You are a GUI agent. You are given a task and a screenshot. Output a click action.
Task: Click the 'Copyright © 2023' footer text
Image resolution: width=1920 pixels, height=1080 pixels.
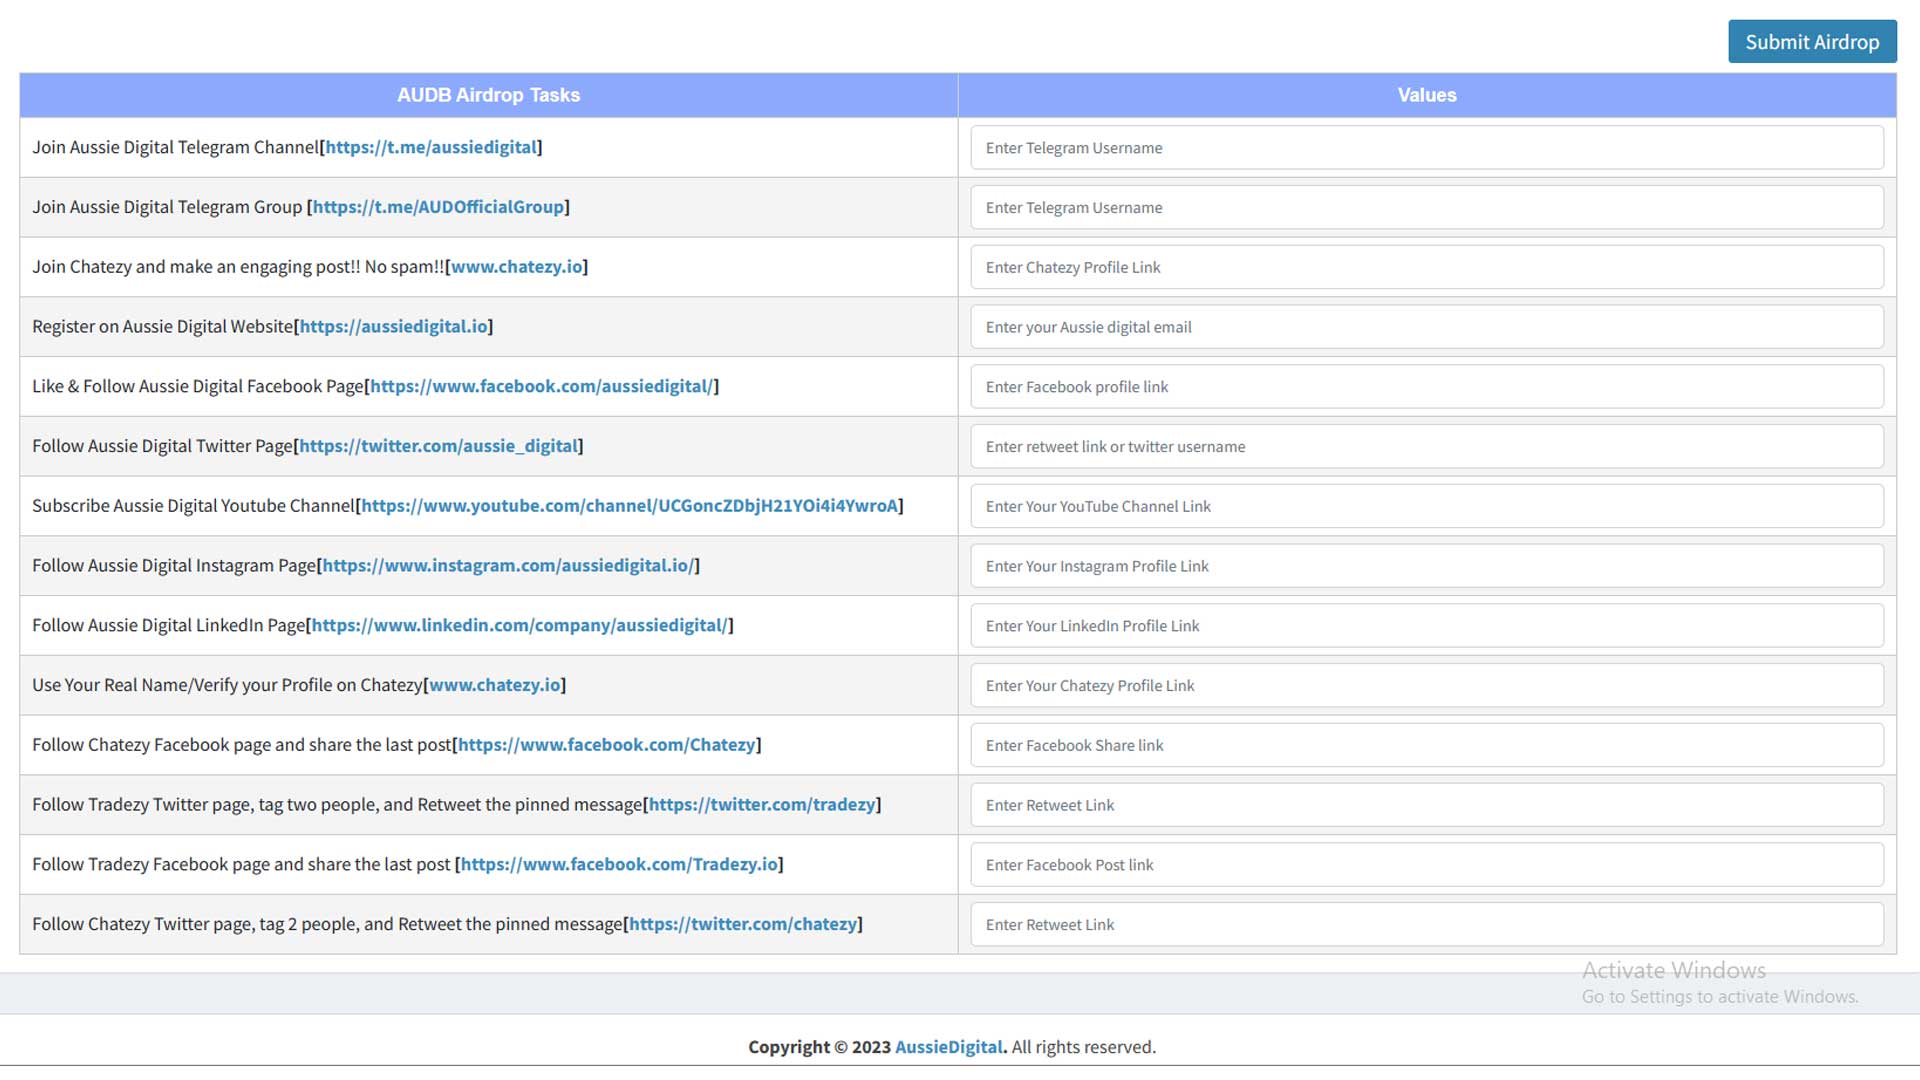pos(819,1047)
